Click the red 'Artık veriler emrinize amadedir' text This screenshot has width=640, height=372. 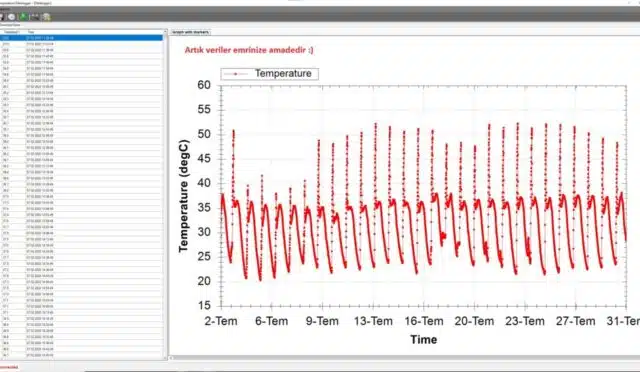click(249, 50)
